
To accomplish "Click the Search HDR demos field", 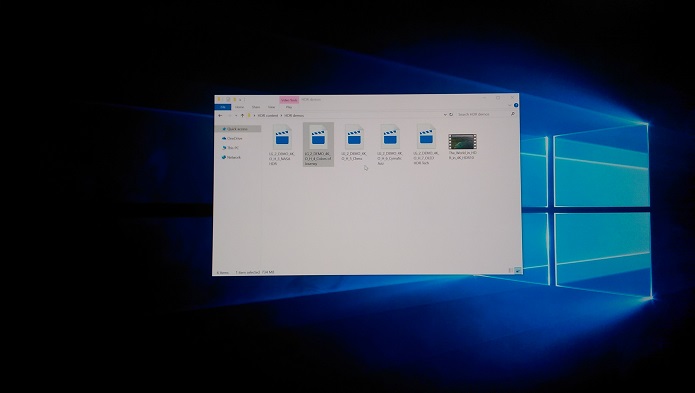I will click(x=486, y=114).
